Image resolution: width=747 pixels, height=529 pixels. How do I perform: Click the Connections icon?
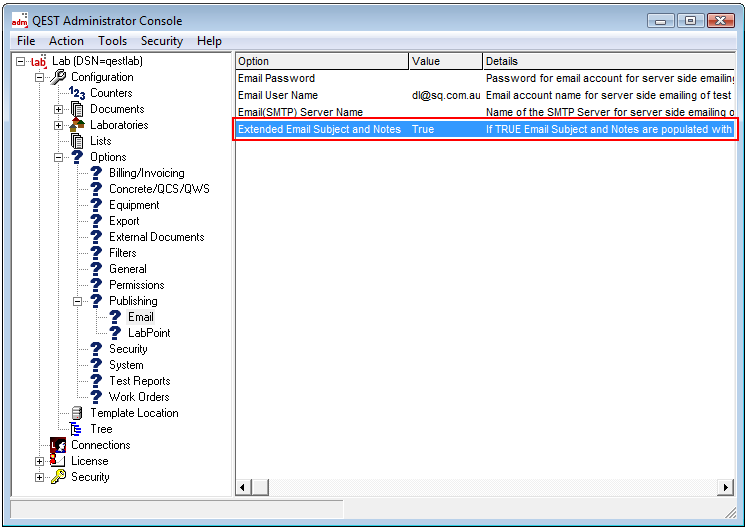click(58, 445)
